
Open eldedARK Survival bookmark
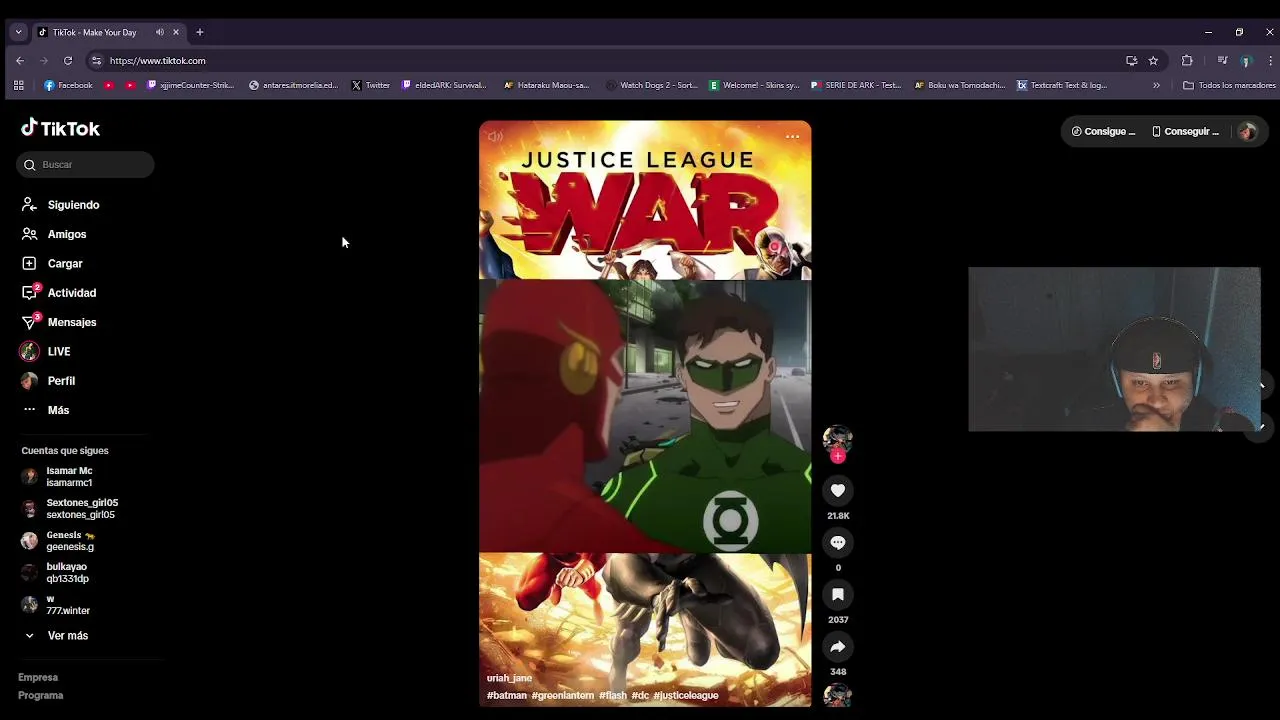tap(444, 86)
